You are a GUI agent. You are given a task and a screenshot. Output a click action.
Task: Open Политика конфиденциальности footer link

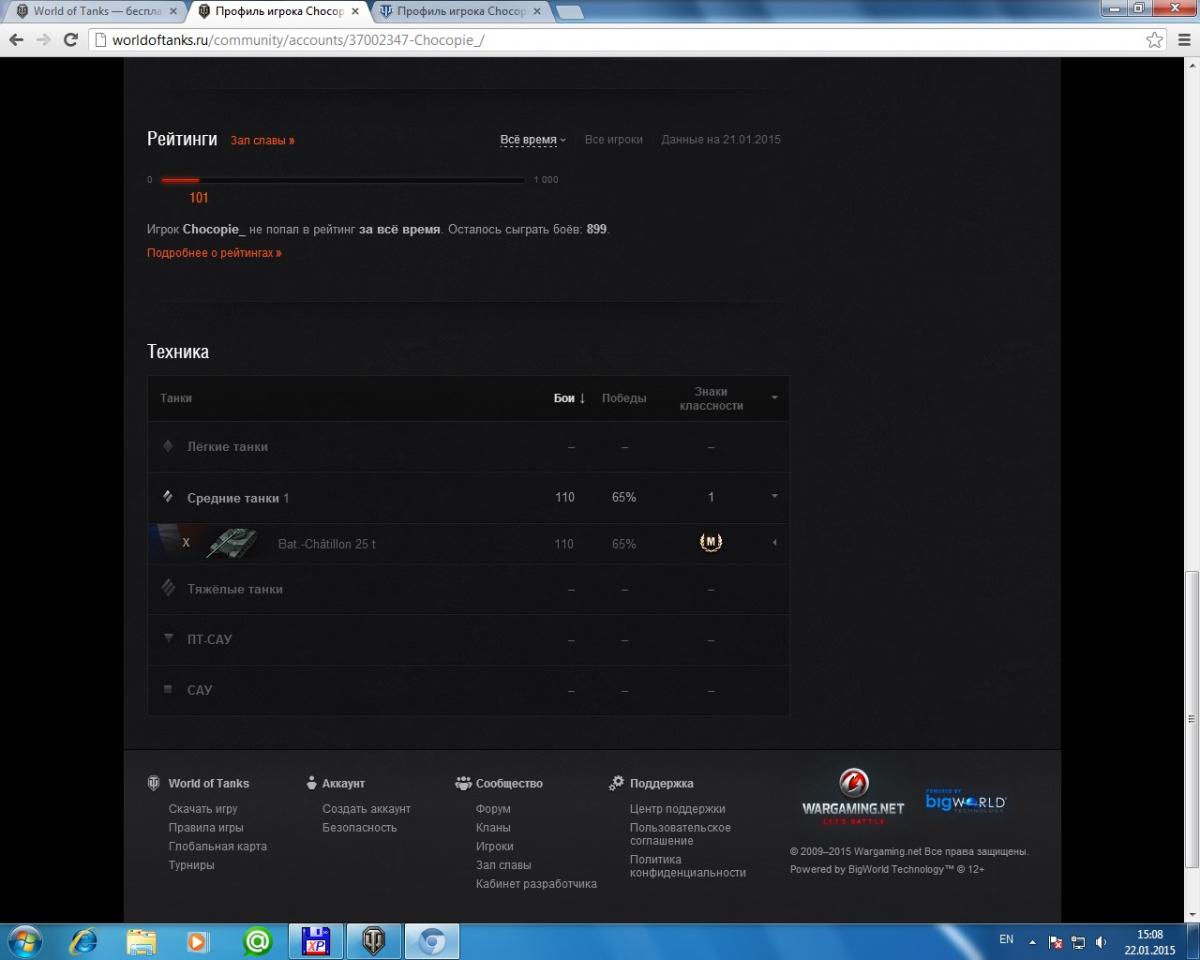[688, 866]
